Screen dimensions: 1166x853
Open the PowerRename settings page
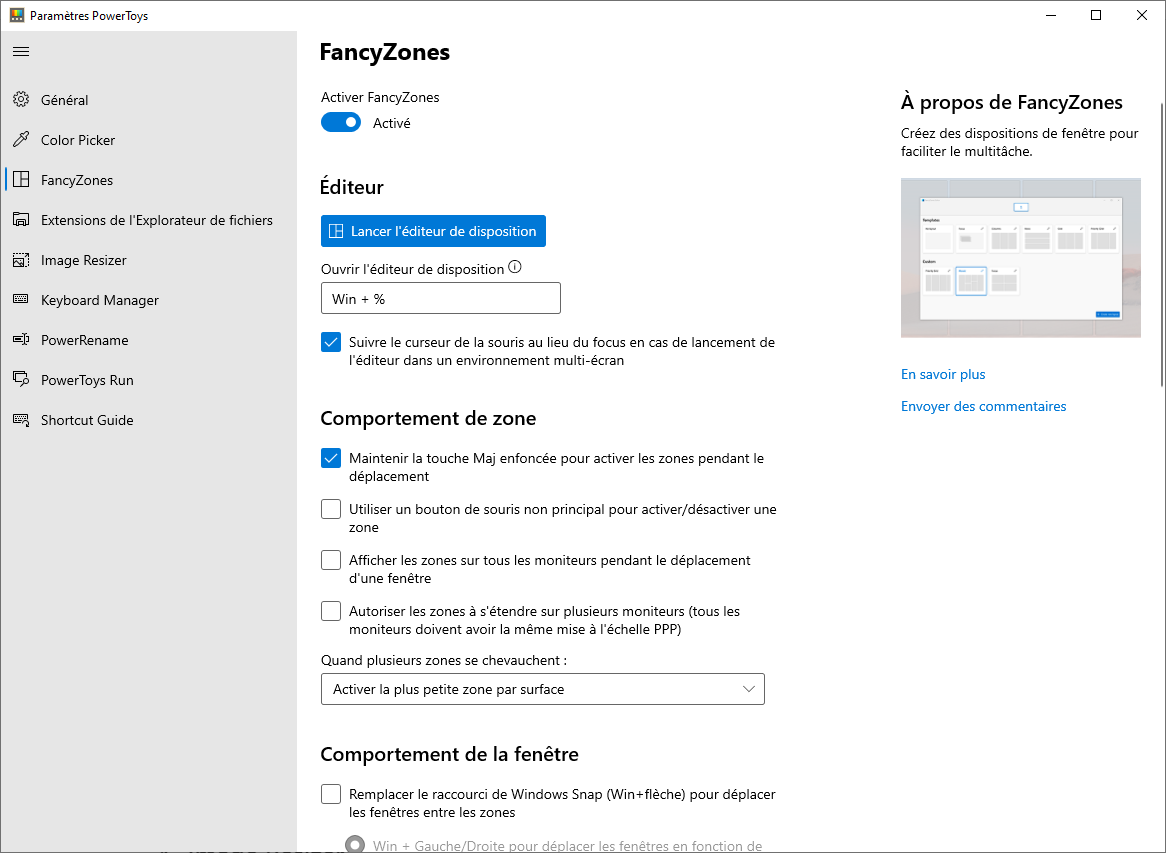click(151, 340)
